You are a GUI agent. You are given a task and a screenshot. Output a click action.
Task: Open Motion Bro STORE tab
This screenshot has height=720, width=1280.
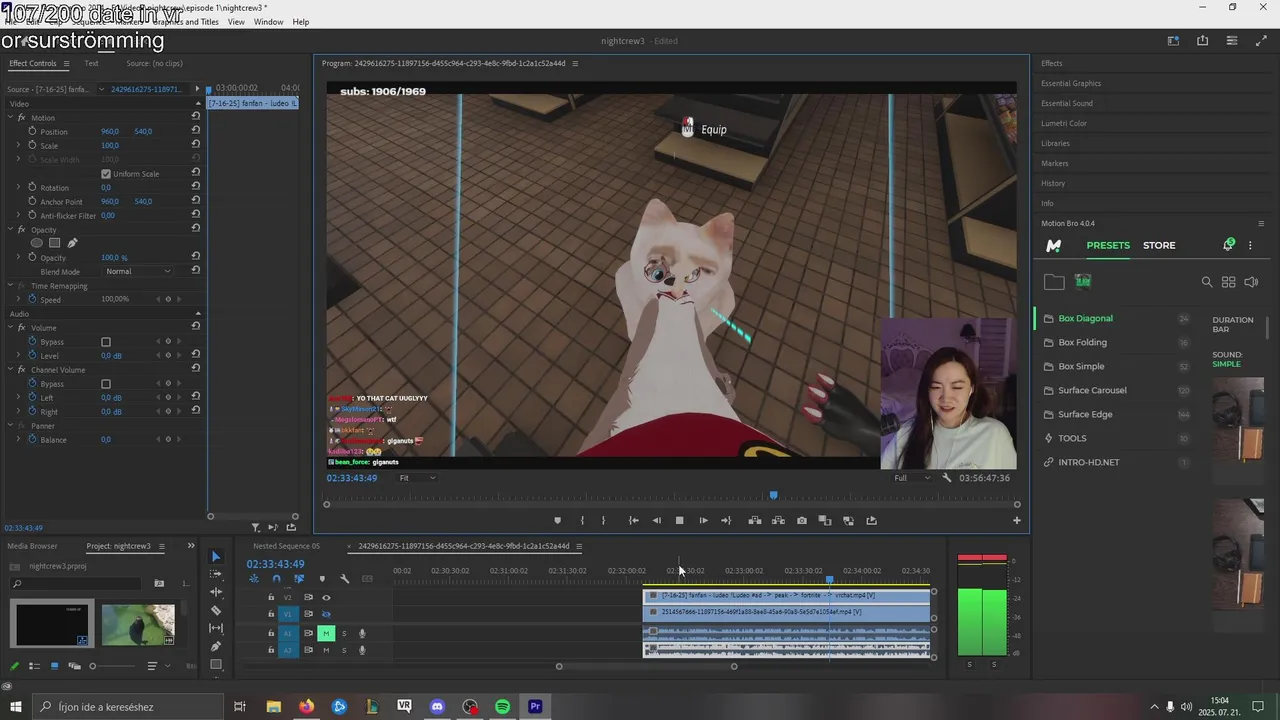point(1159,245)
